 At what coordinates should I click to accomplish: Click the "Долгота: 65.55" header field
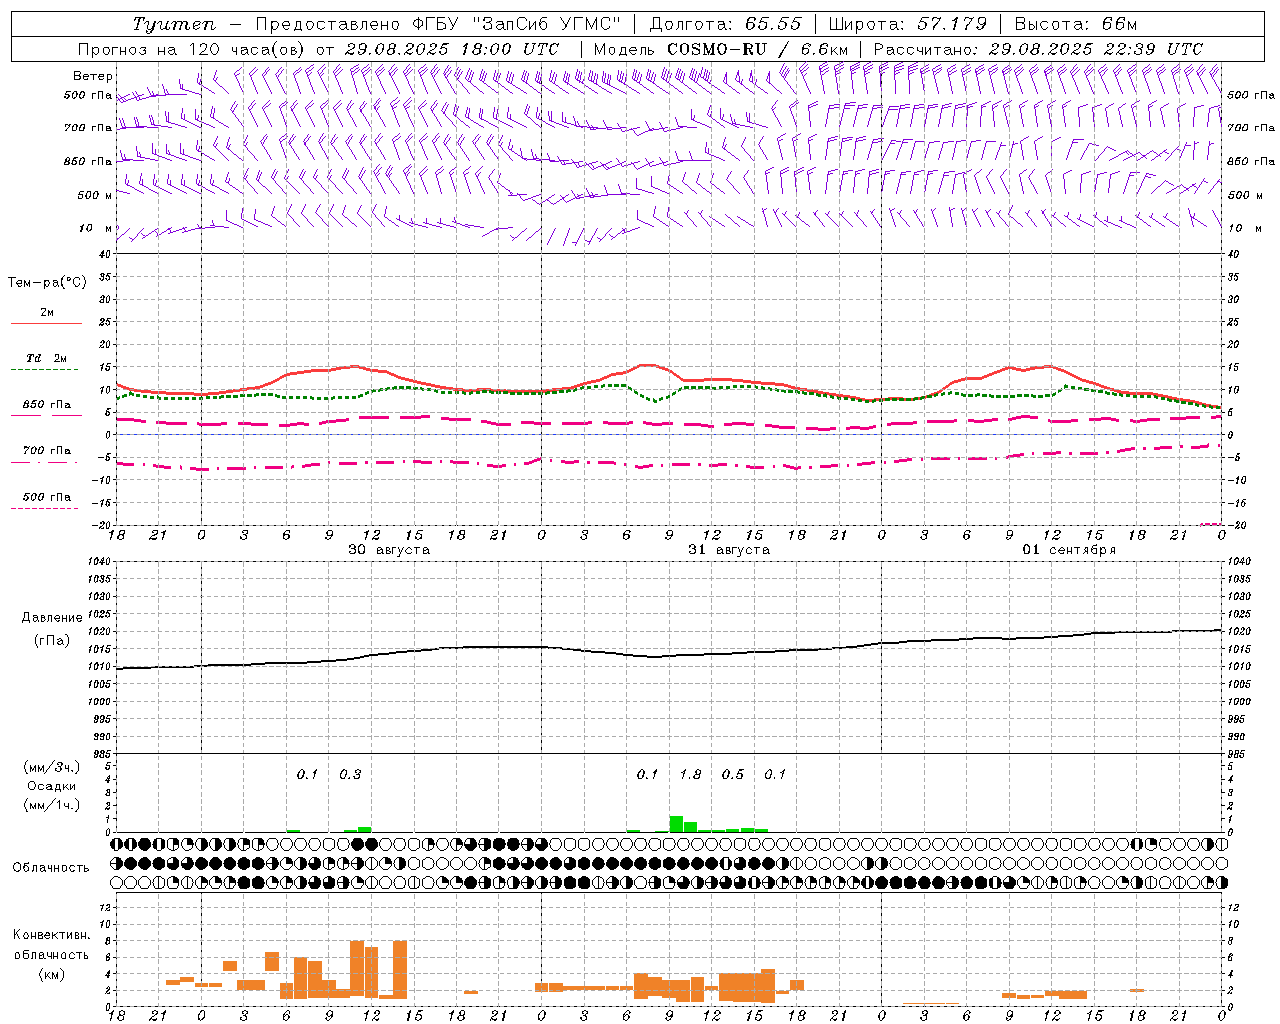pos(725,24)
